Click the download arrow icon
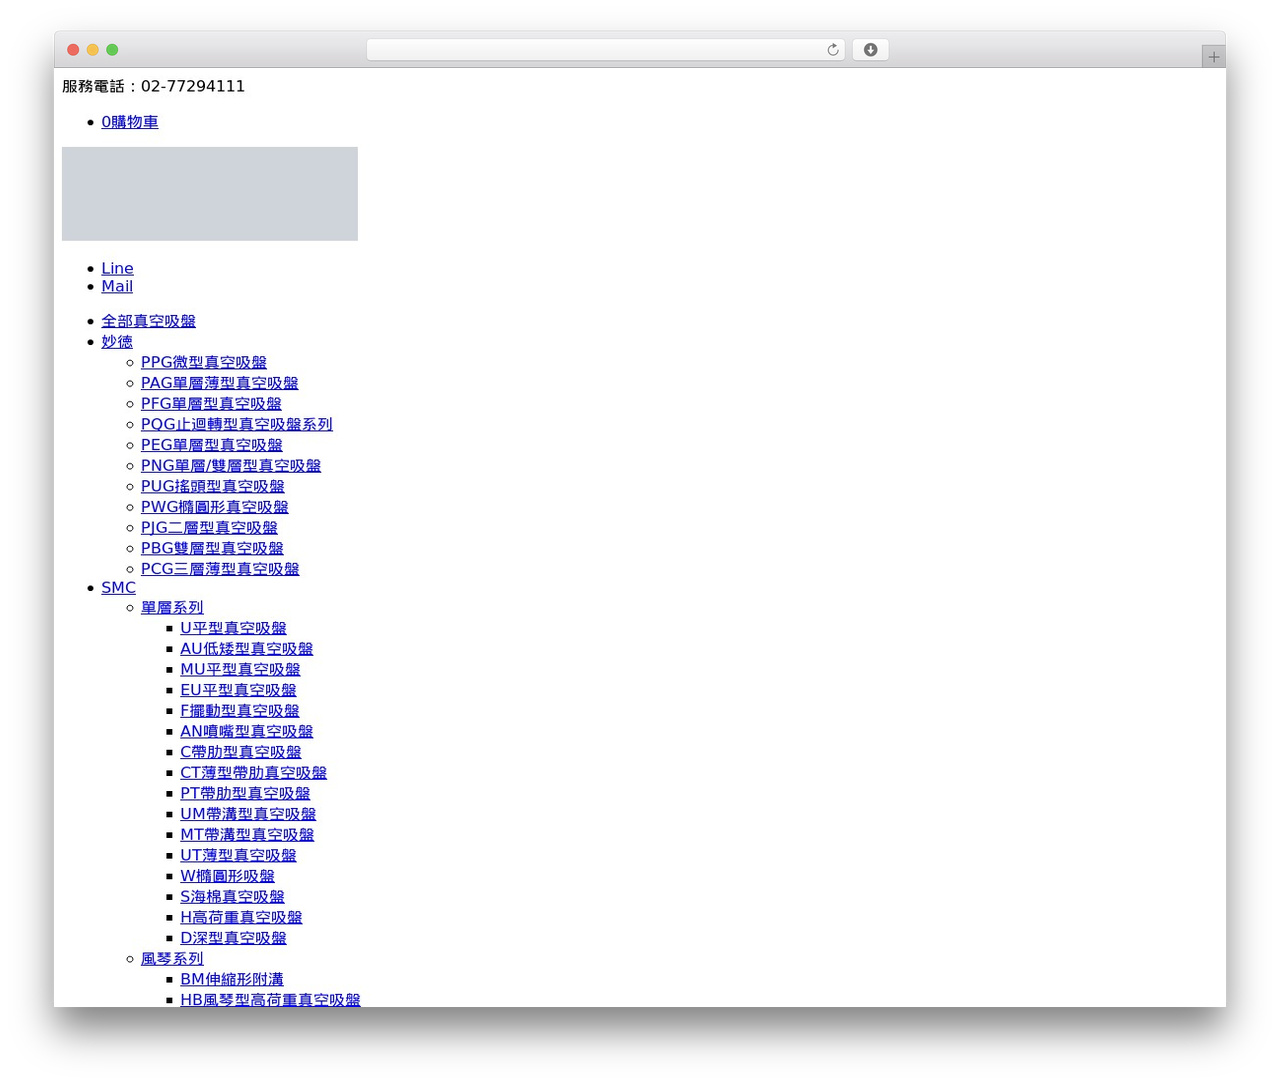 [x=870, y=50]
